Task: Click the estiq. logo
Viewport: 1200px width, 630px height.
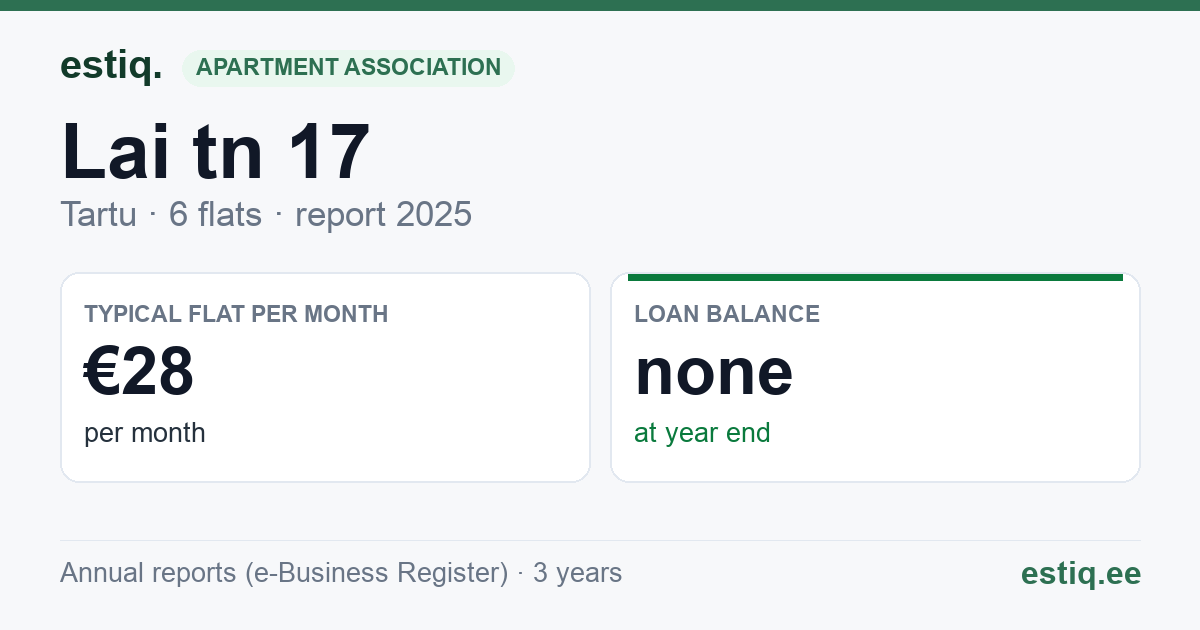Action: pos(111,67)
